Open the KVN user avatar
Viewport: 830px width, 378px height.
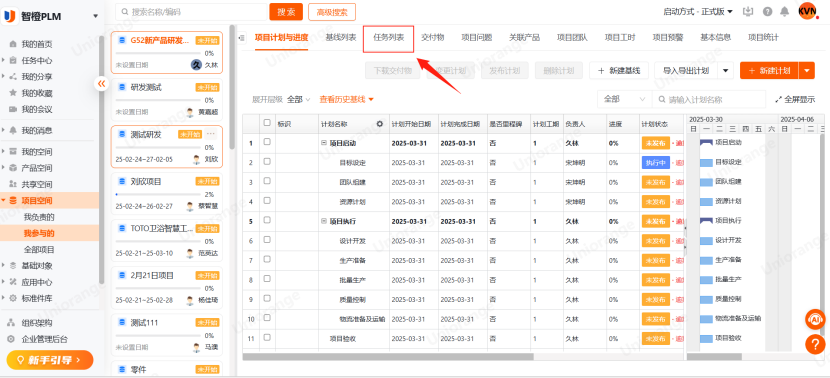click(x=808, y=11)
